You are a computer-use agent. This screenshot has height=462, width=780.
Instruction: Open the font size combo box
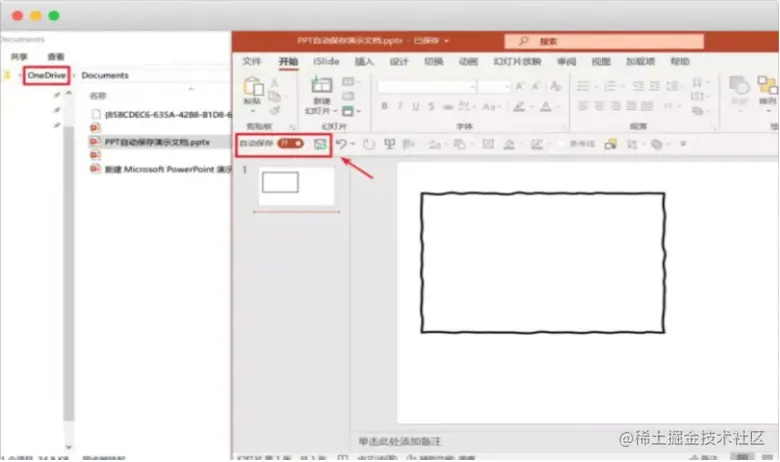point(494,87)
